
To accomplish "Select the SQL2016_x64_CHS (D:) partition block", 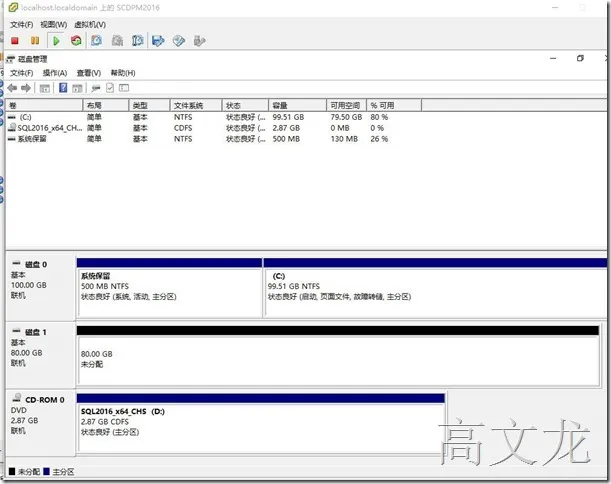I will click(261, 423).
